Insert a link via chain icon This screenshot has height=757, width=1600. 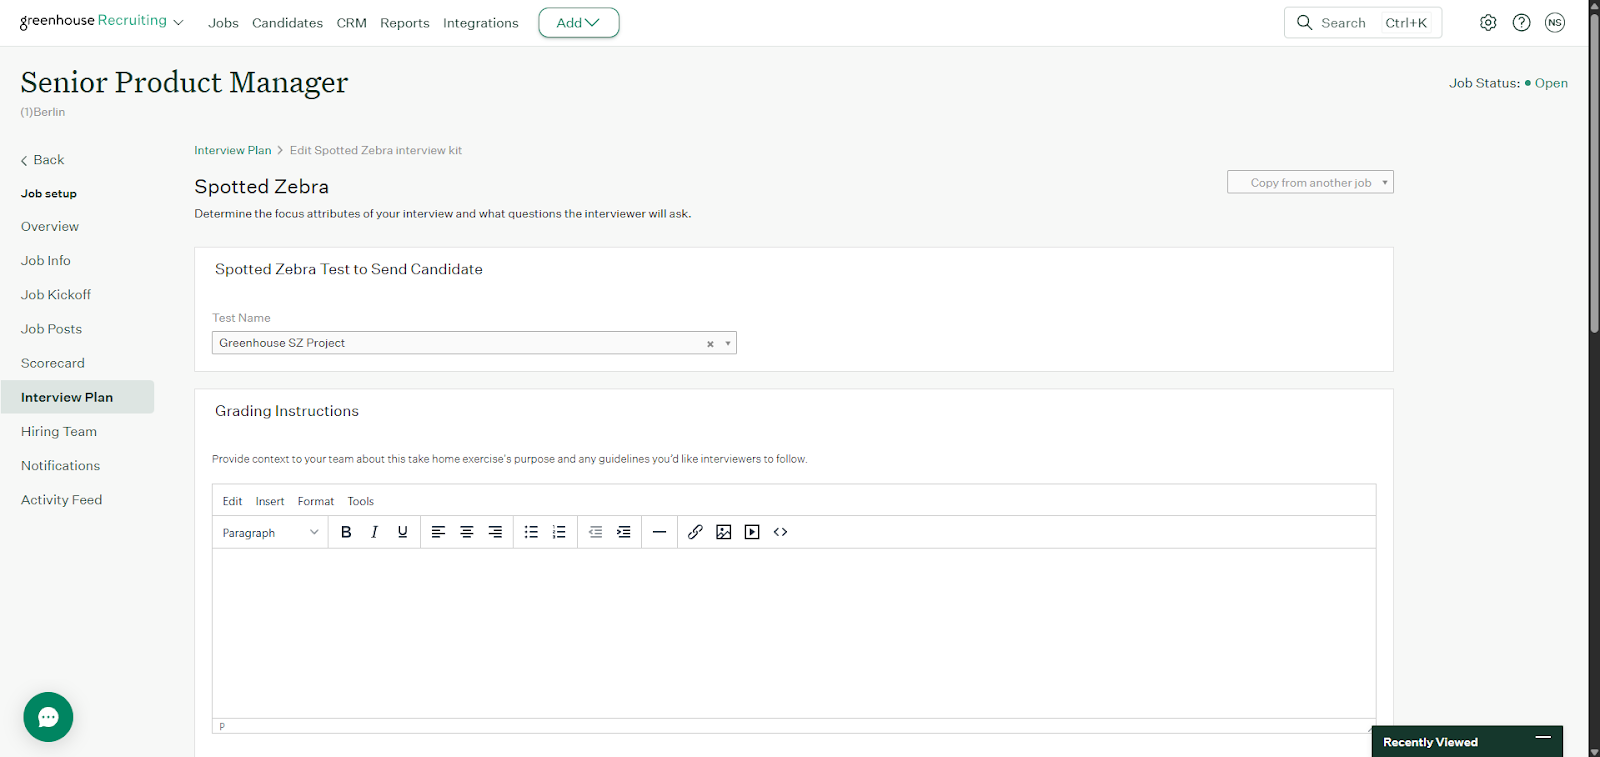pos(695,532)
